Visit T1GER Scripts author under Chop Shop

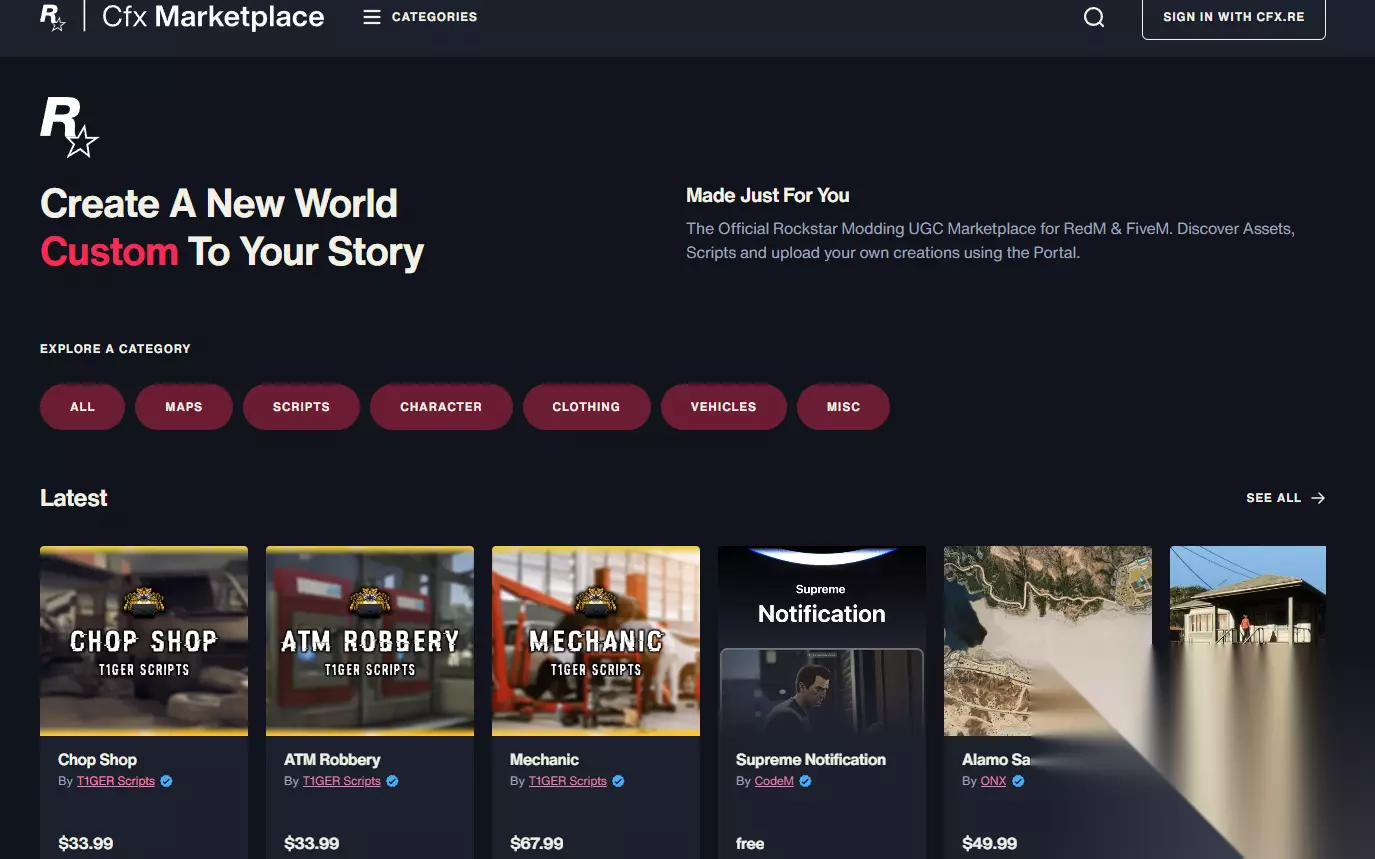point(116,781)
